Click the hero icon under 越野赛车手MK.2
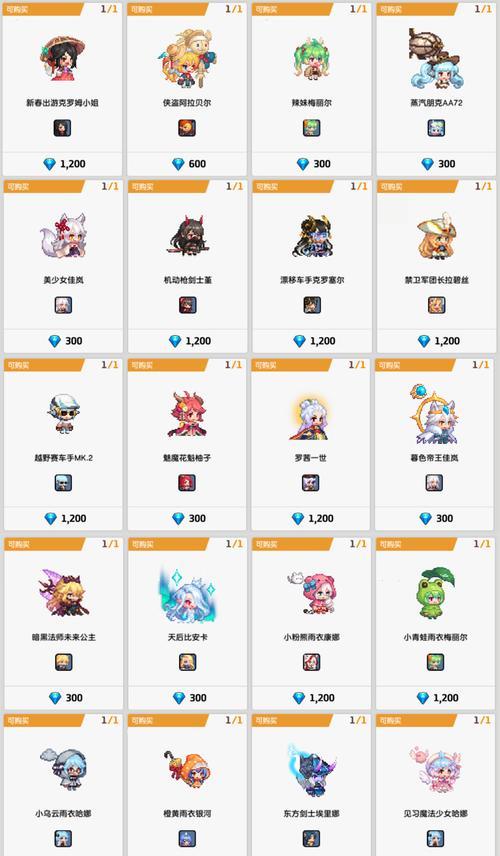500x856 pixels. (x=63, y=483)
